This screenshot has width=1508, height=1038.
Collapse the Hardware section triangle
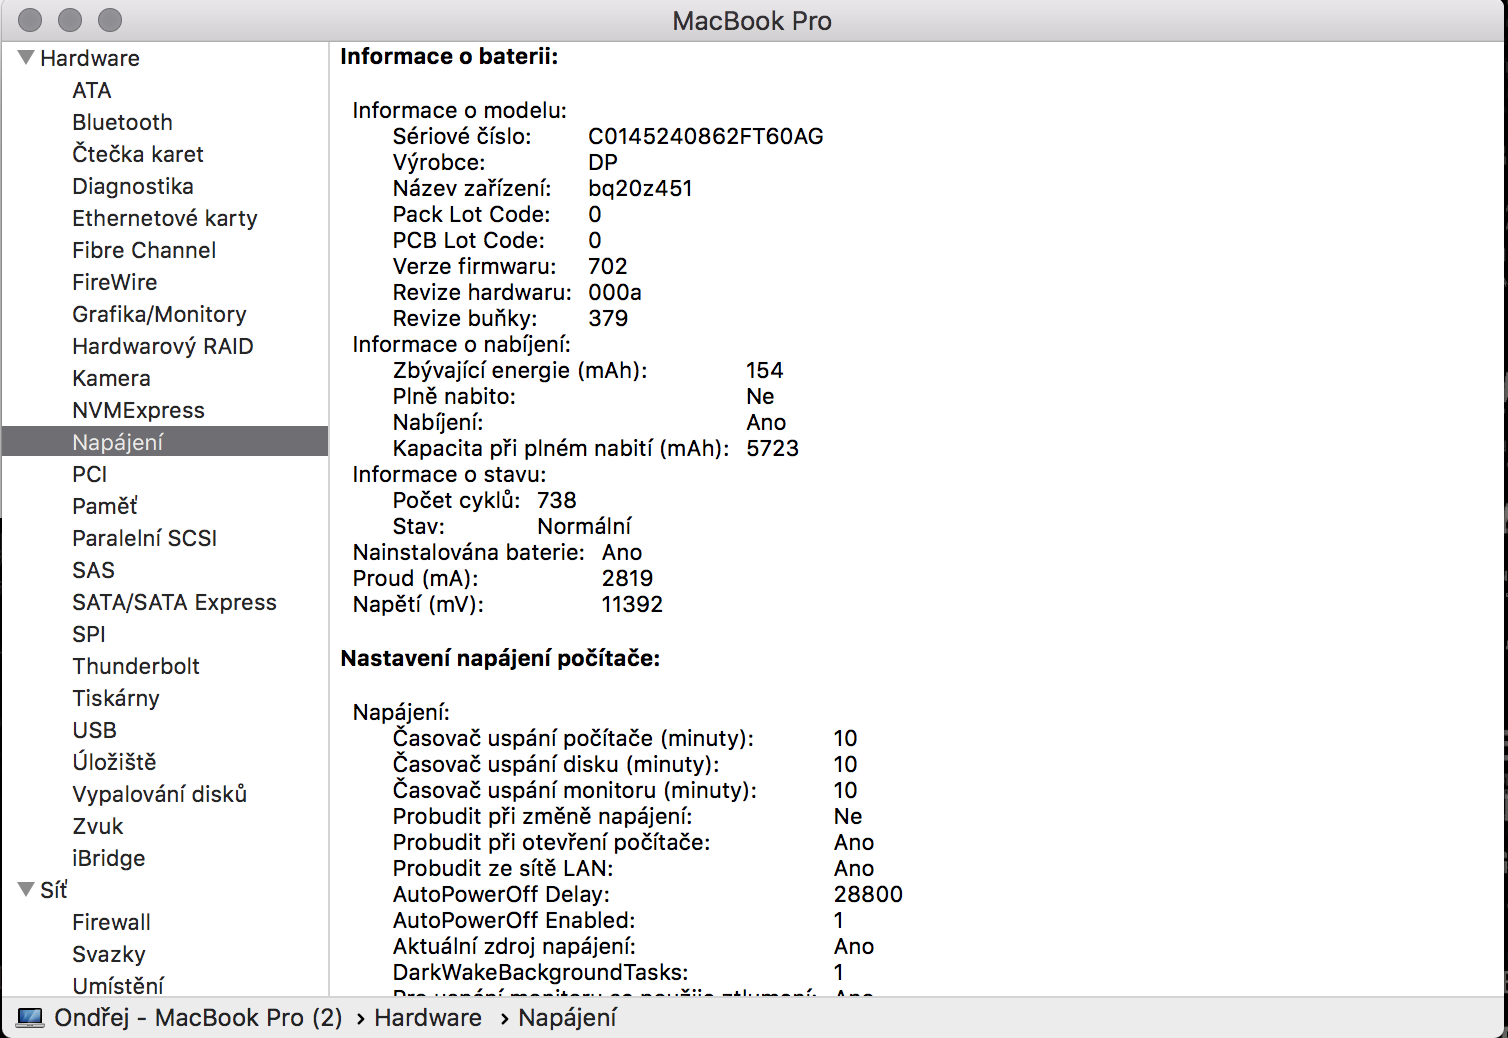click(27, 58)
